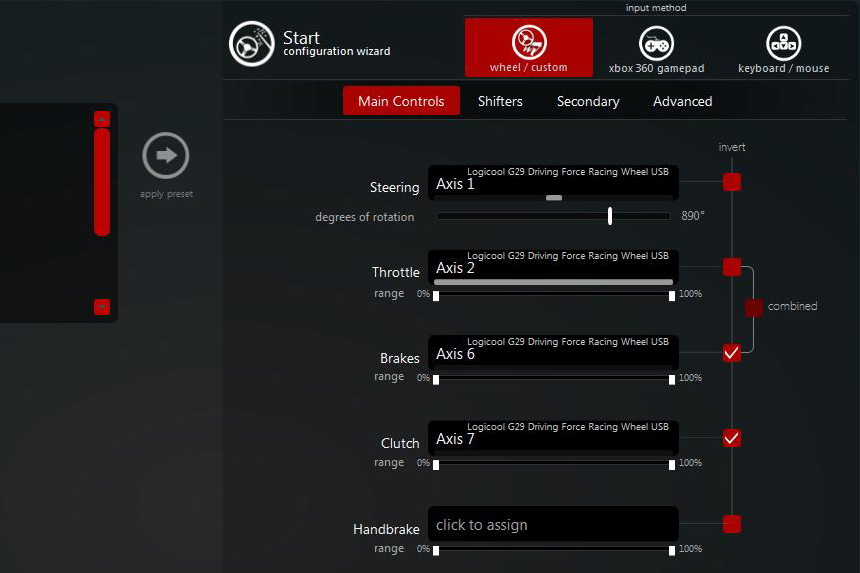Go to the Advanced tab
Image resolution: width=860 pixels, height=573 pixels.
(683, 101)
